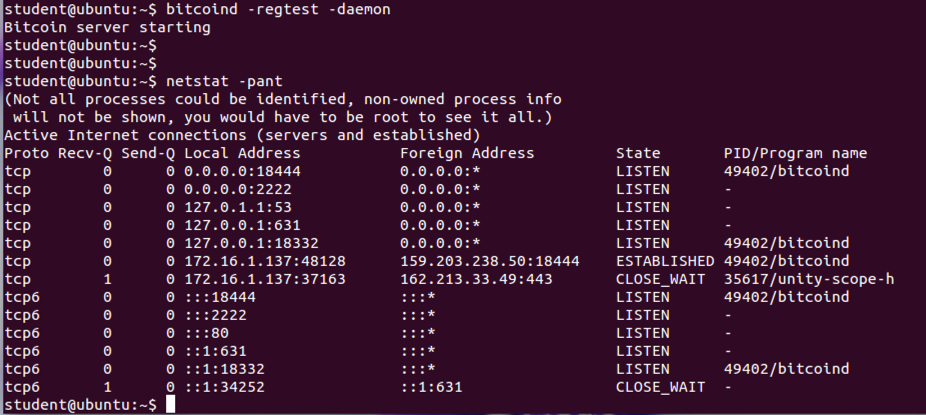Click the 'Local Address' column header
Screen dimensions: 926x415
coord(242,153)
